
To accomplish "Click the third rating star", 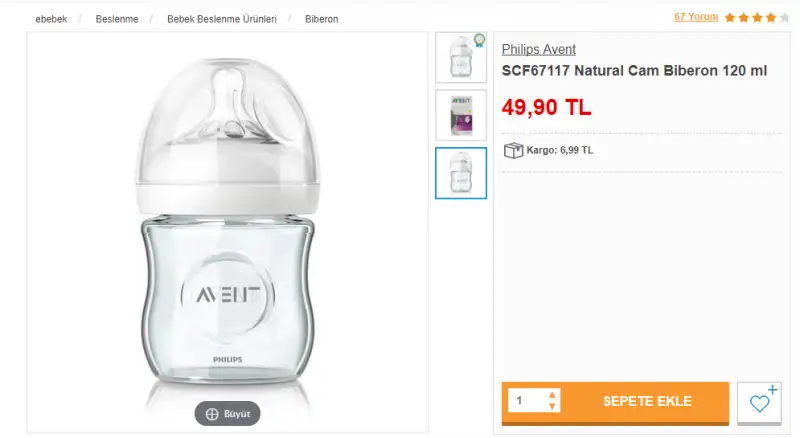I will pos(758,18).
